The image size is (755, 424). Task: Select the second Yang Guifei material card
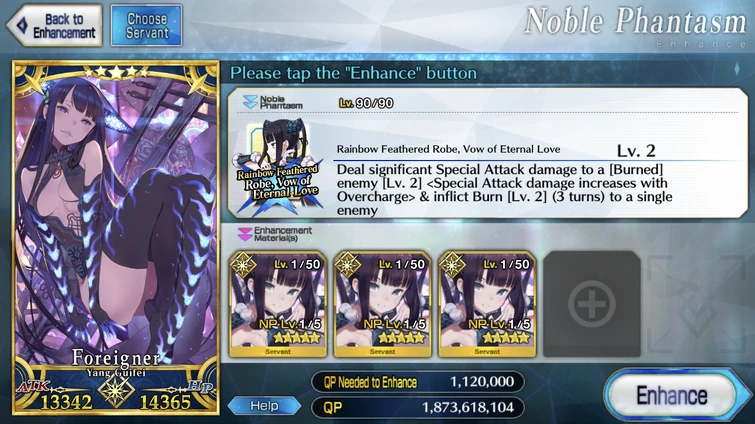click(x=382, y=304)
